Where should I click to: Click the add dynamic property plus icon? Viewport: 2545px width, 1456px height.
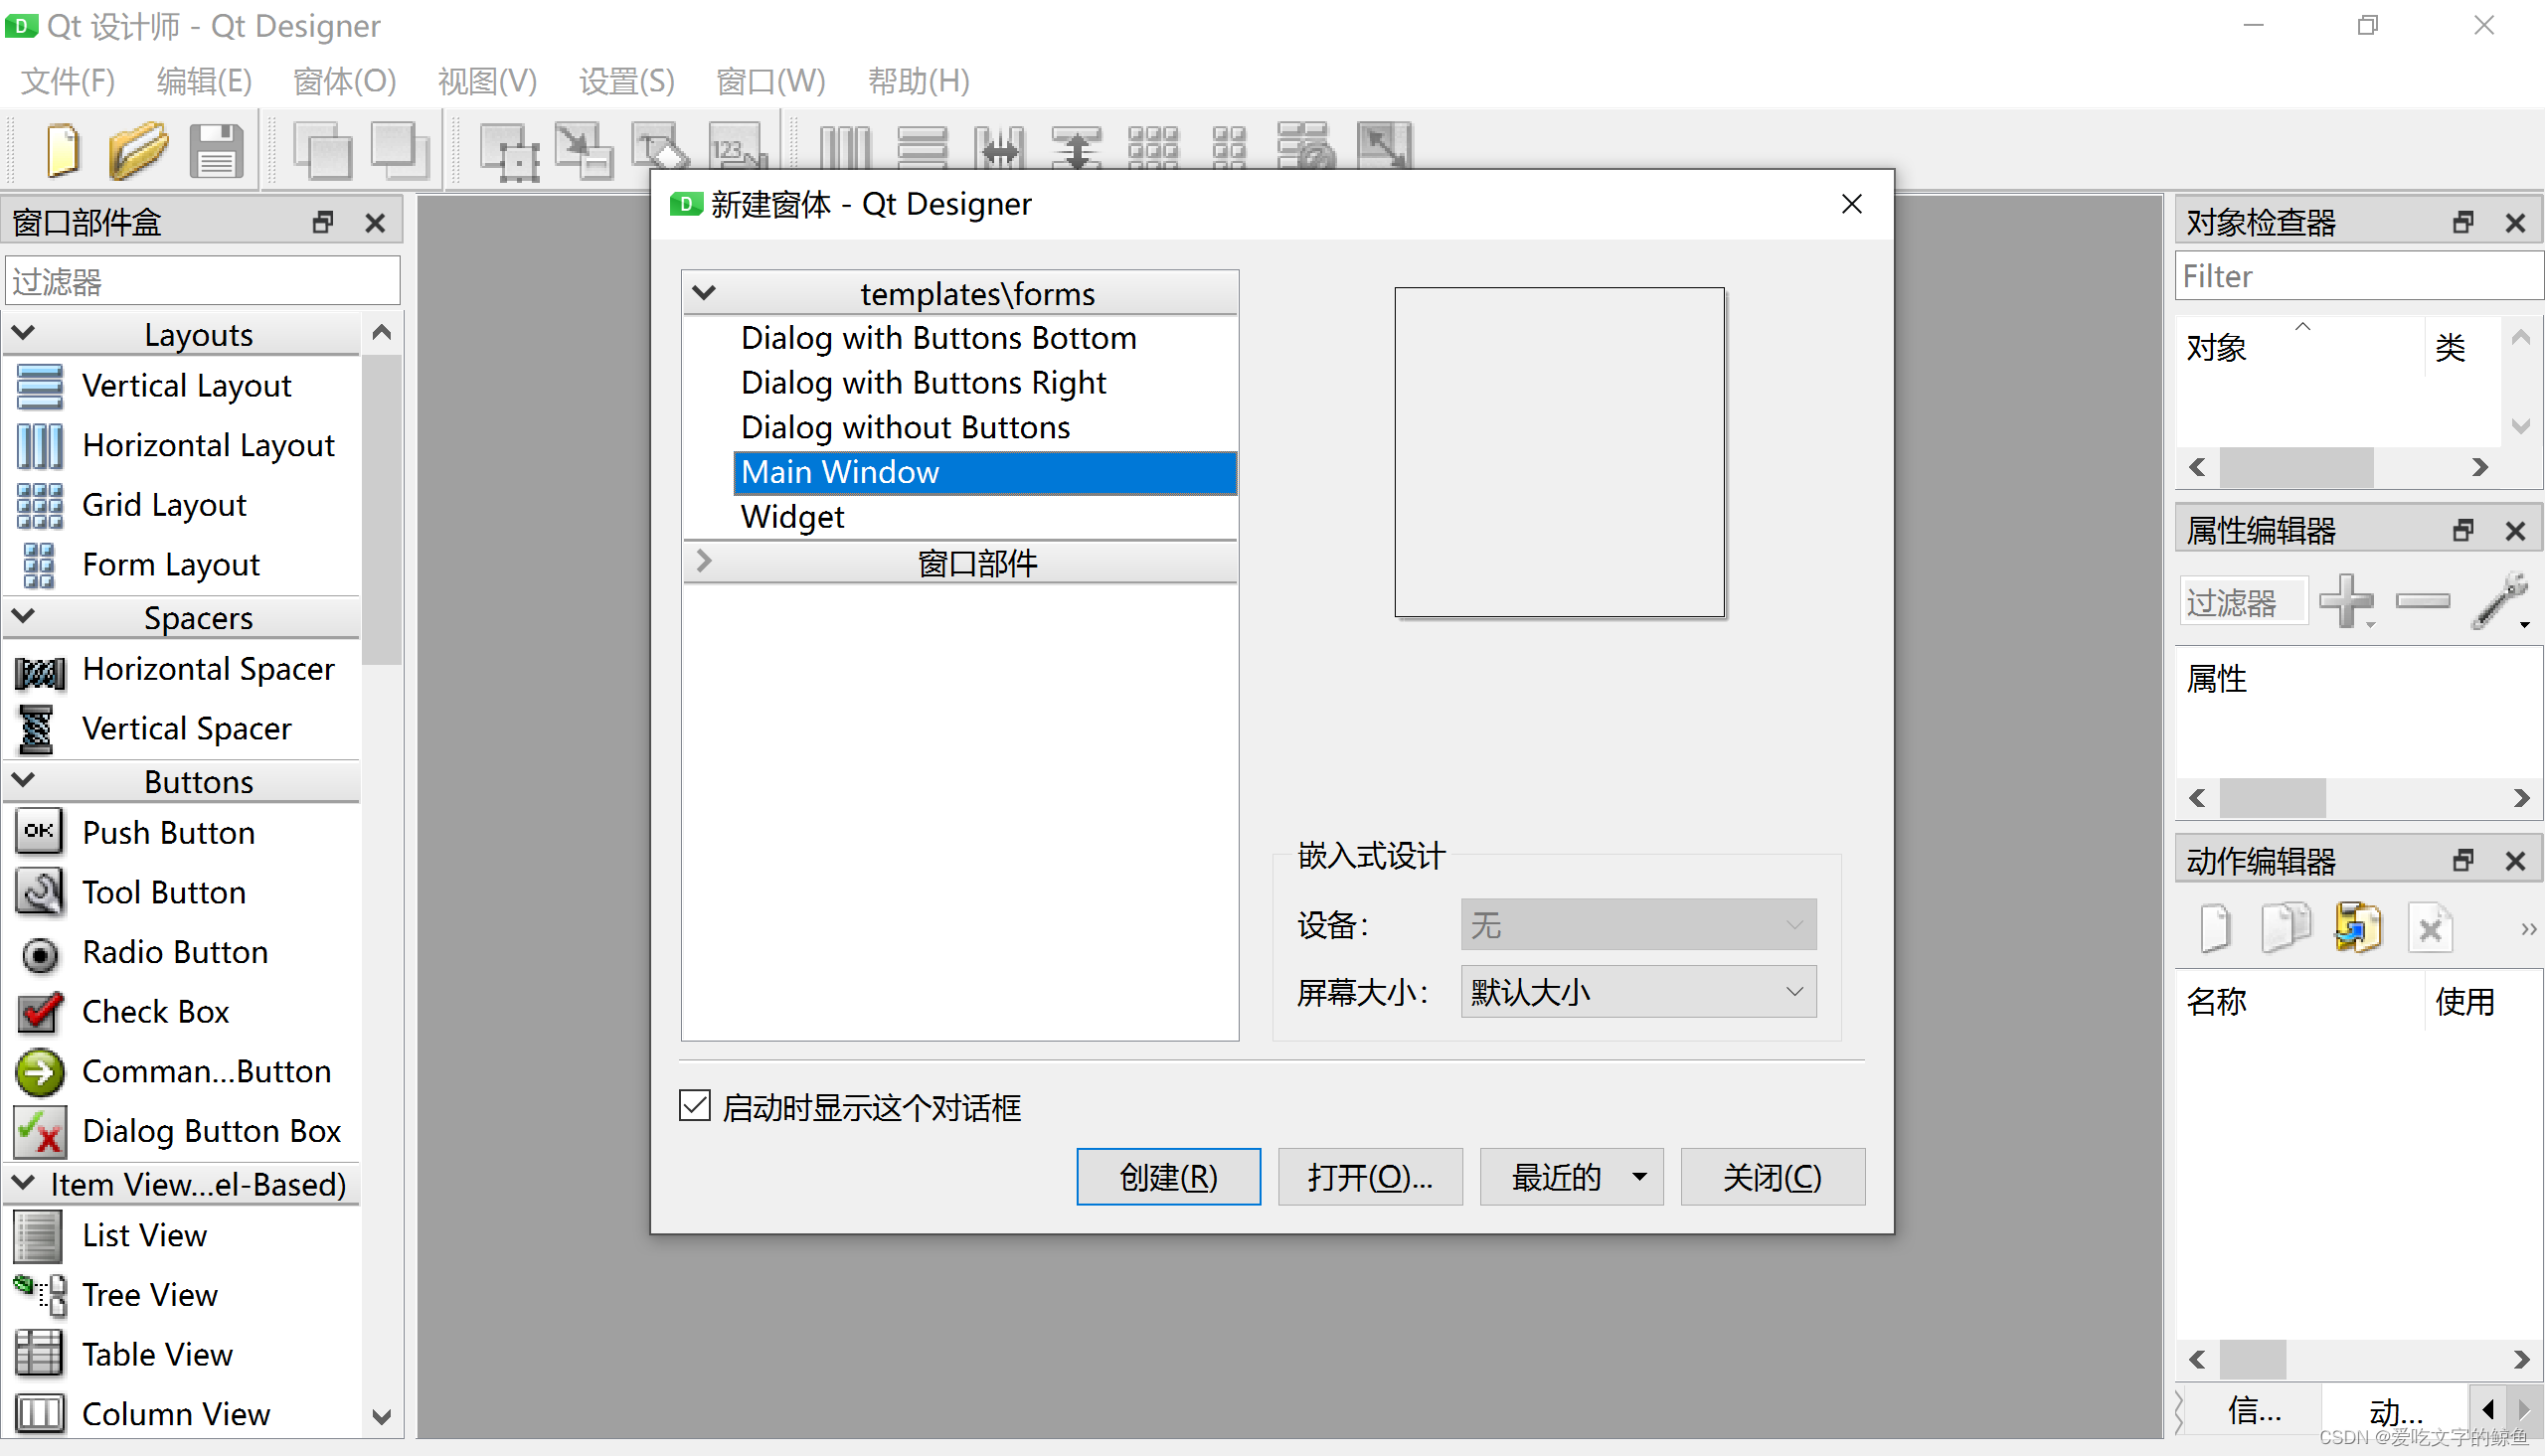(x=2345, y=601)
